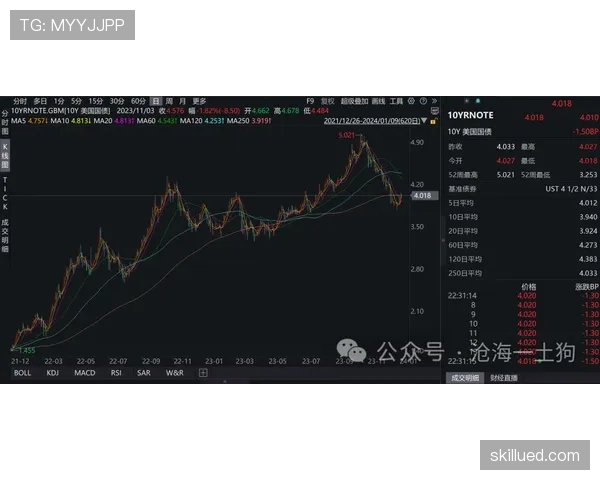The height and width of the screenshot is (480, 600).
Task: Click the 22:31:14 trade row
Action: pos(523,296)
